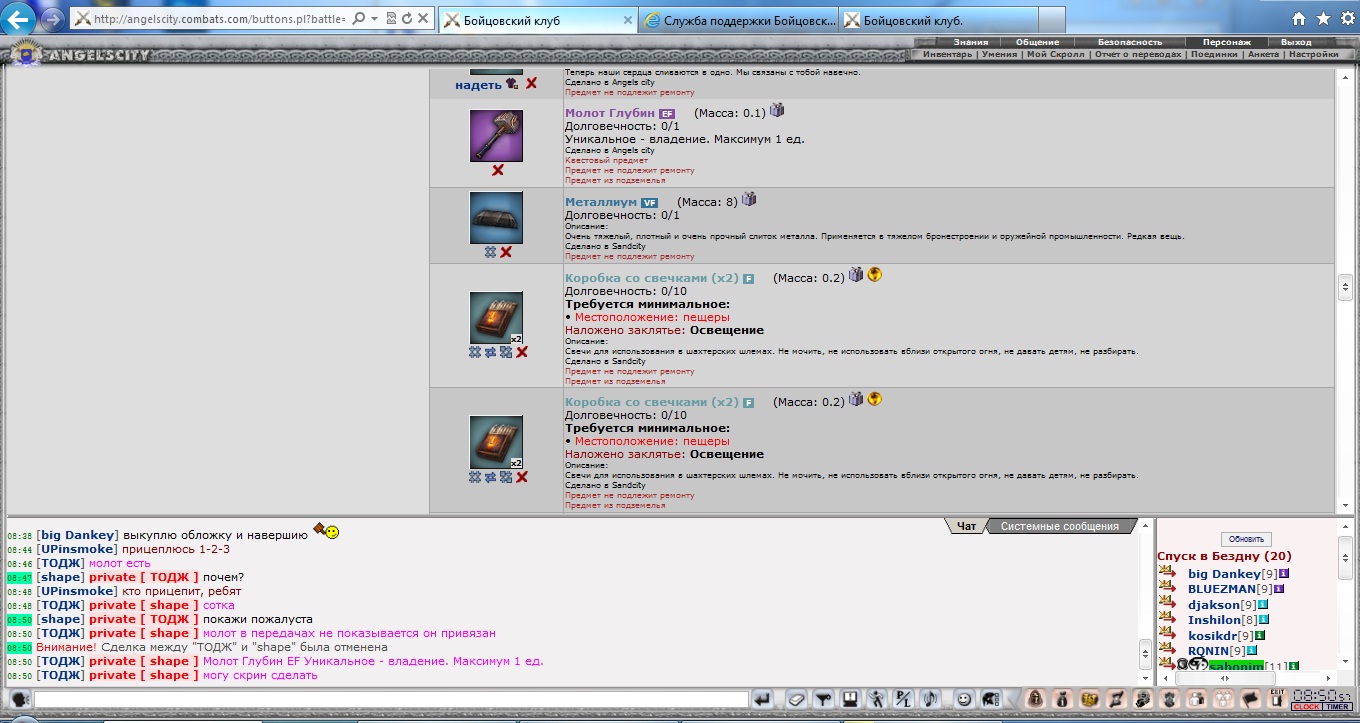Open the Безопасность menu
Image resolution: width=1360 pixels, height=723 pixels.
click(x=1130, y=42)
